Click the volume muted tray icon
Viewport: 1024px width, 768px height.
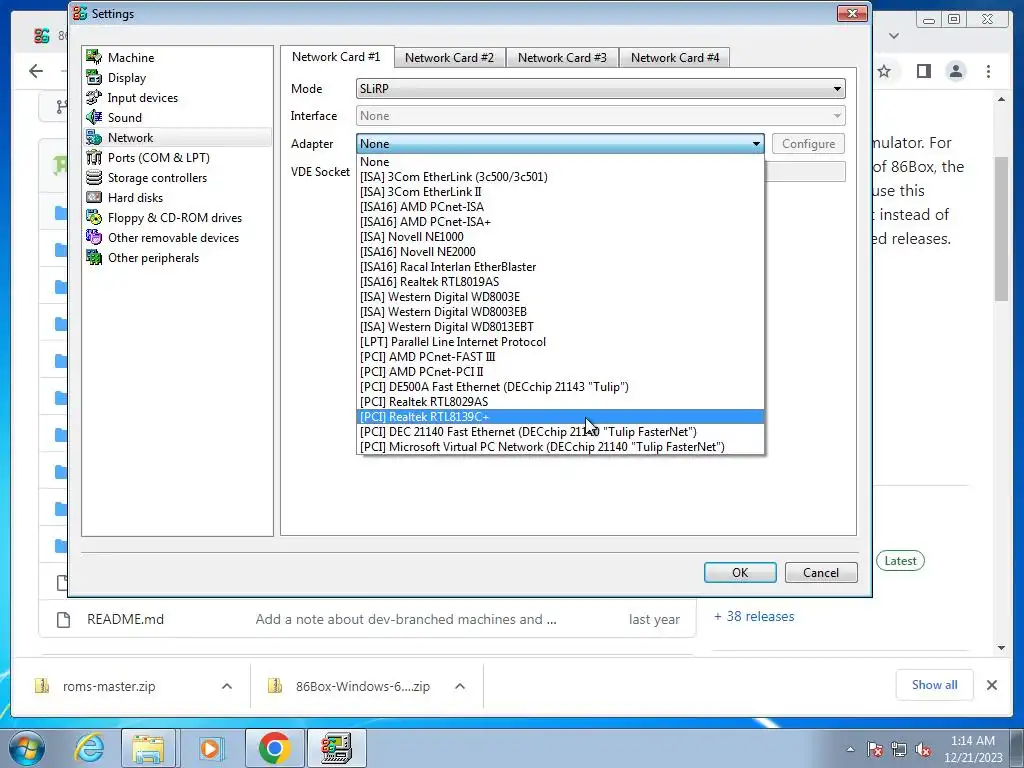tap(923, 749)
